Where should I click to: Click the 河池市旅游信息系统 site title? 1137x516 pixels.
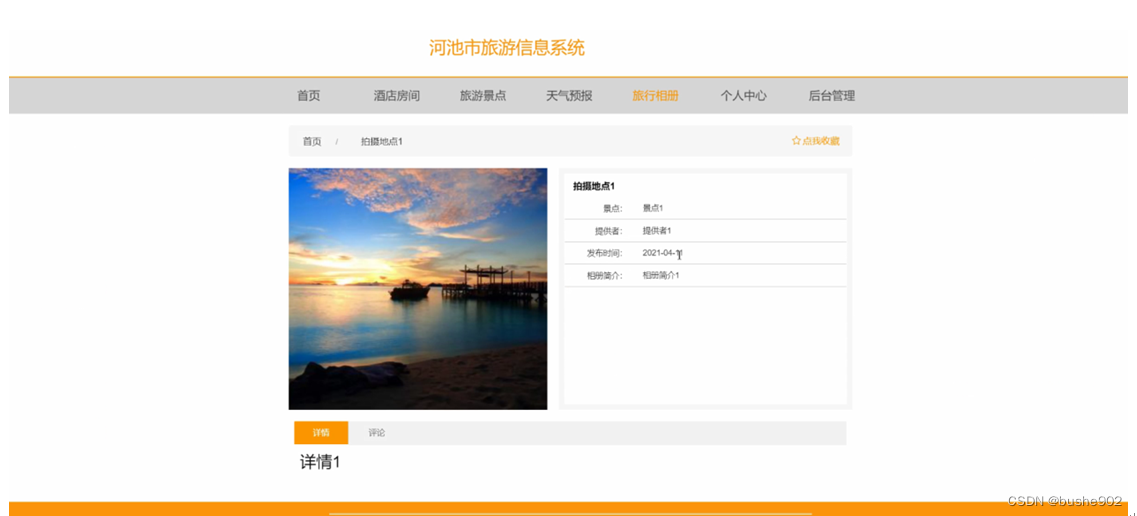click(x=507, y=49)
